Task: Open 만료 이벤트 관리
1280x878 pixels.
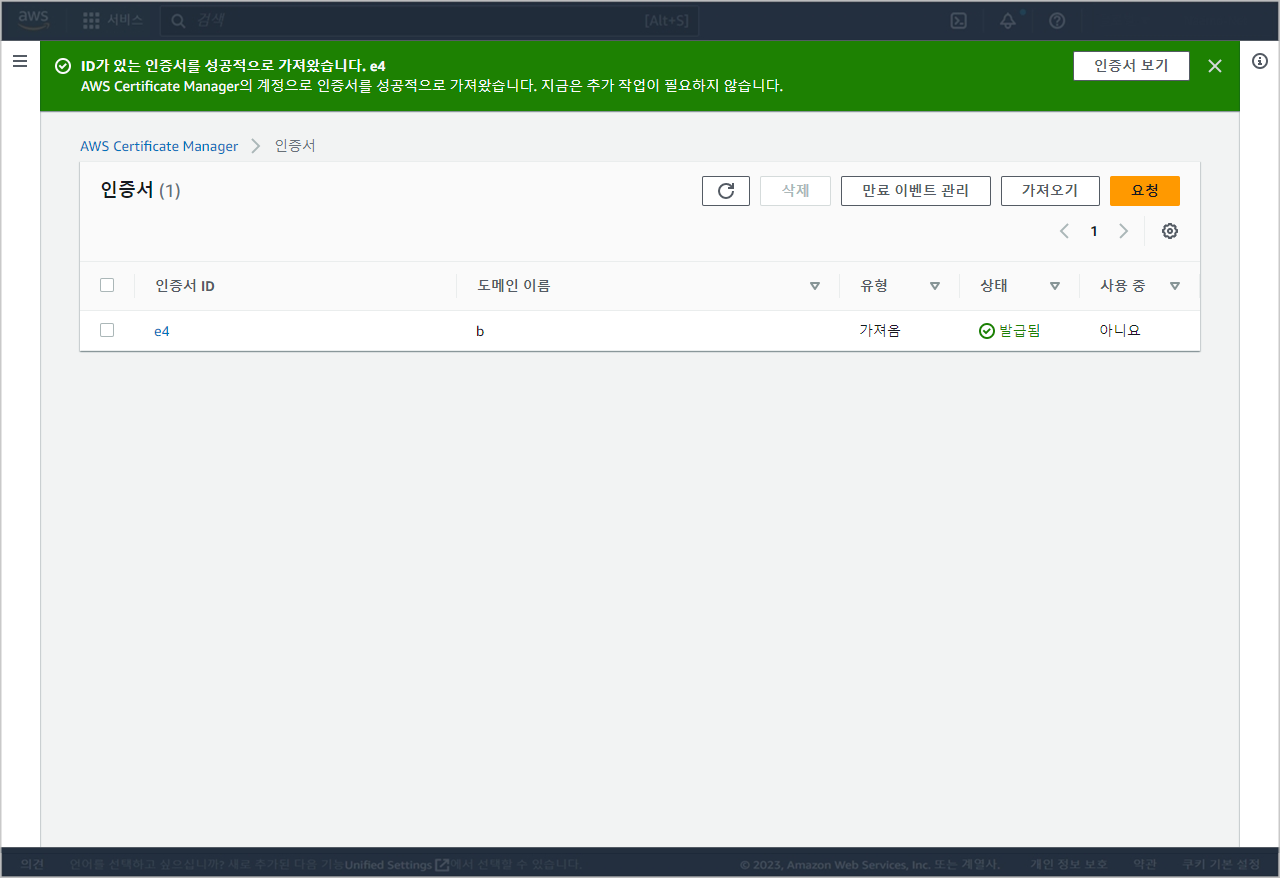Action: click(916, 191)
